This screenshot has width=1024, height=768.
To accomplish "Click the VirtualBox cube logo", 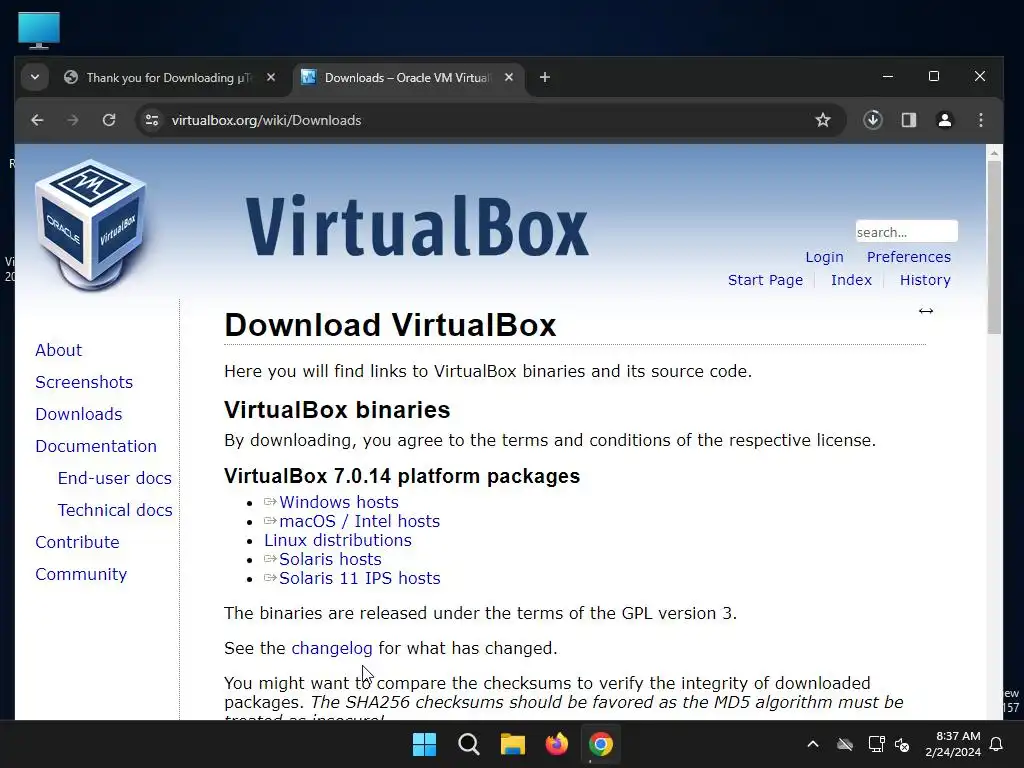I will (91, 224).
